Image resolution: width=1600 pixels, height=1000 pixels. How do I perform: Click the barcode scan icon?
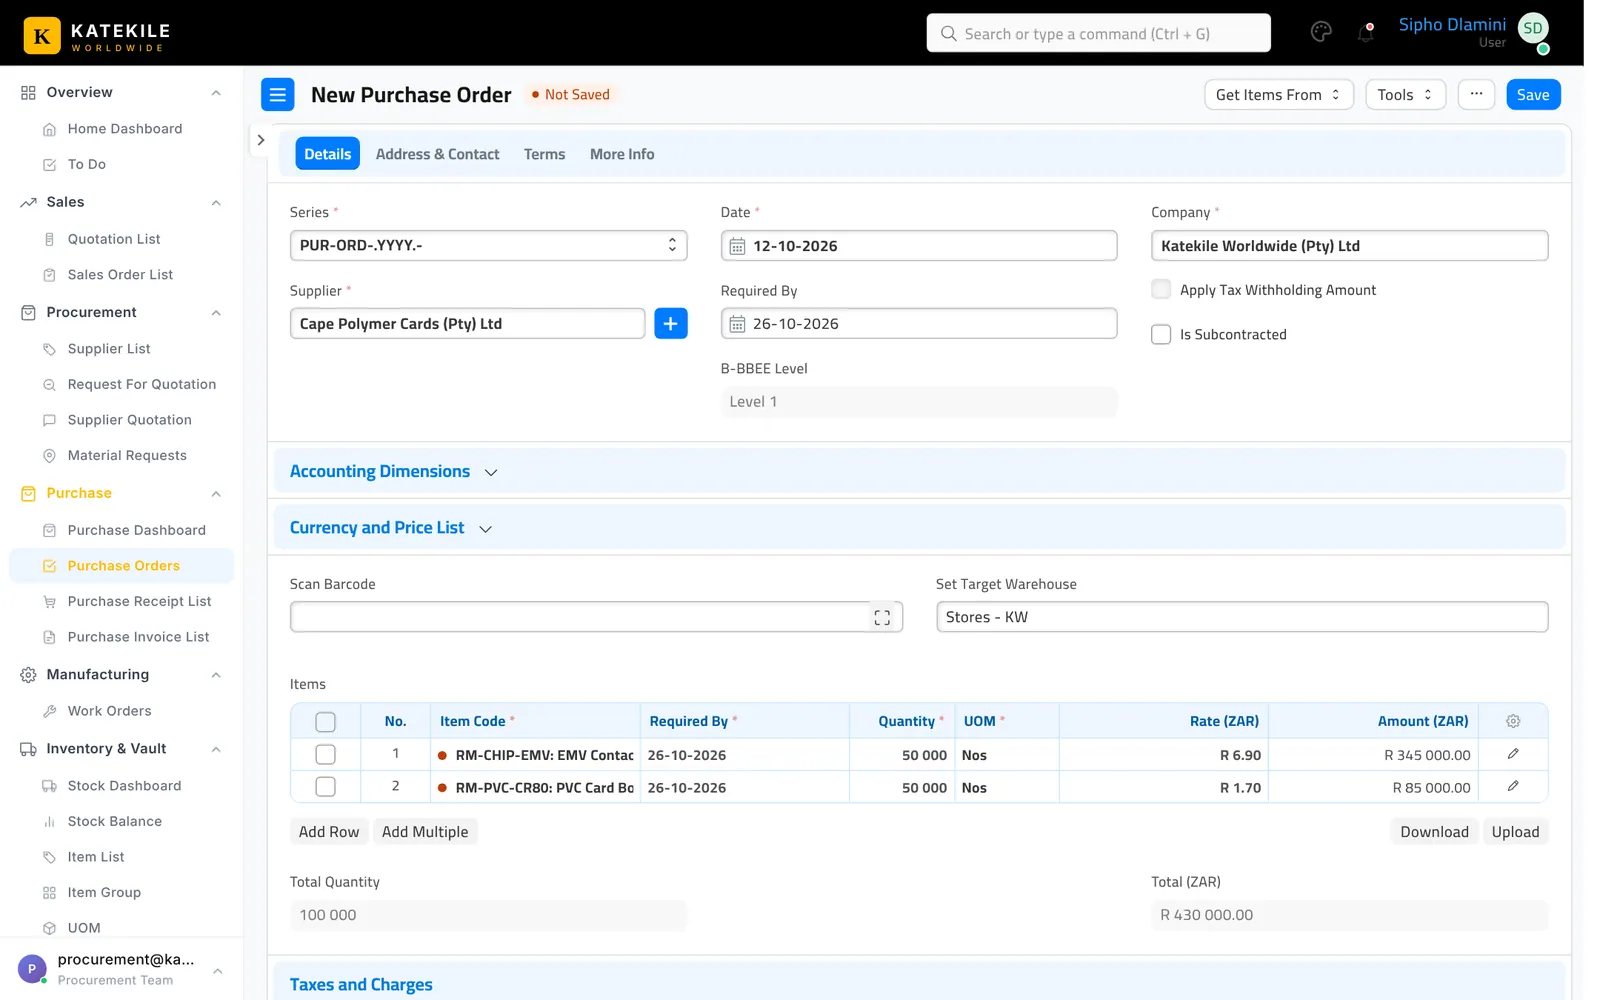point(882,618)
